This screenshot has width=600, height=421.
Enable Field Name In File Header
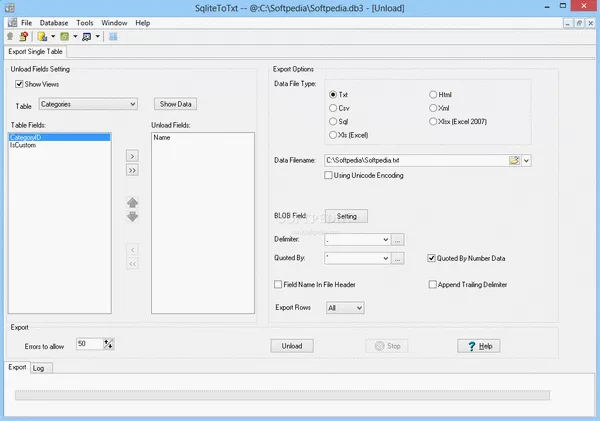[x=278, y=284]
